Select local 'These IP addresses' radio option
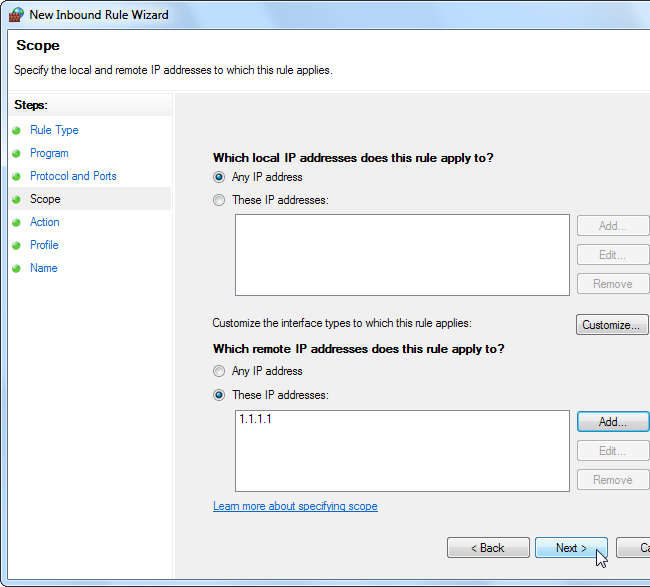 click(219, 200)
